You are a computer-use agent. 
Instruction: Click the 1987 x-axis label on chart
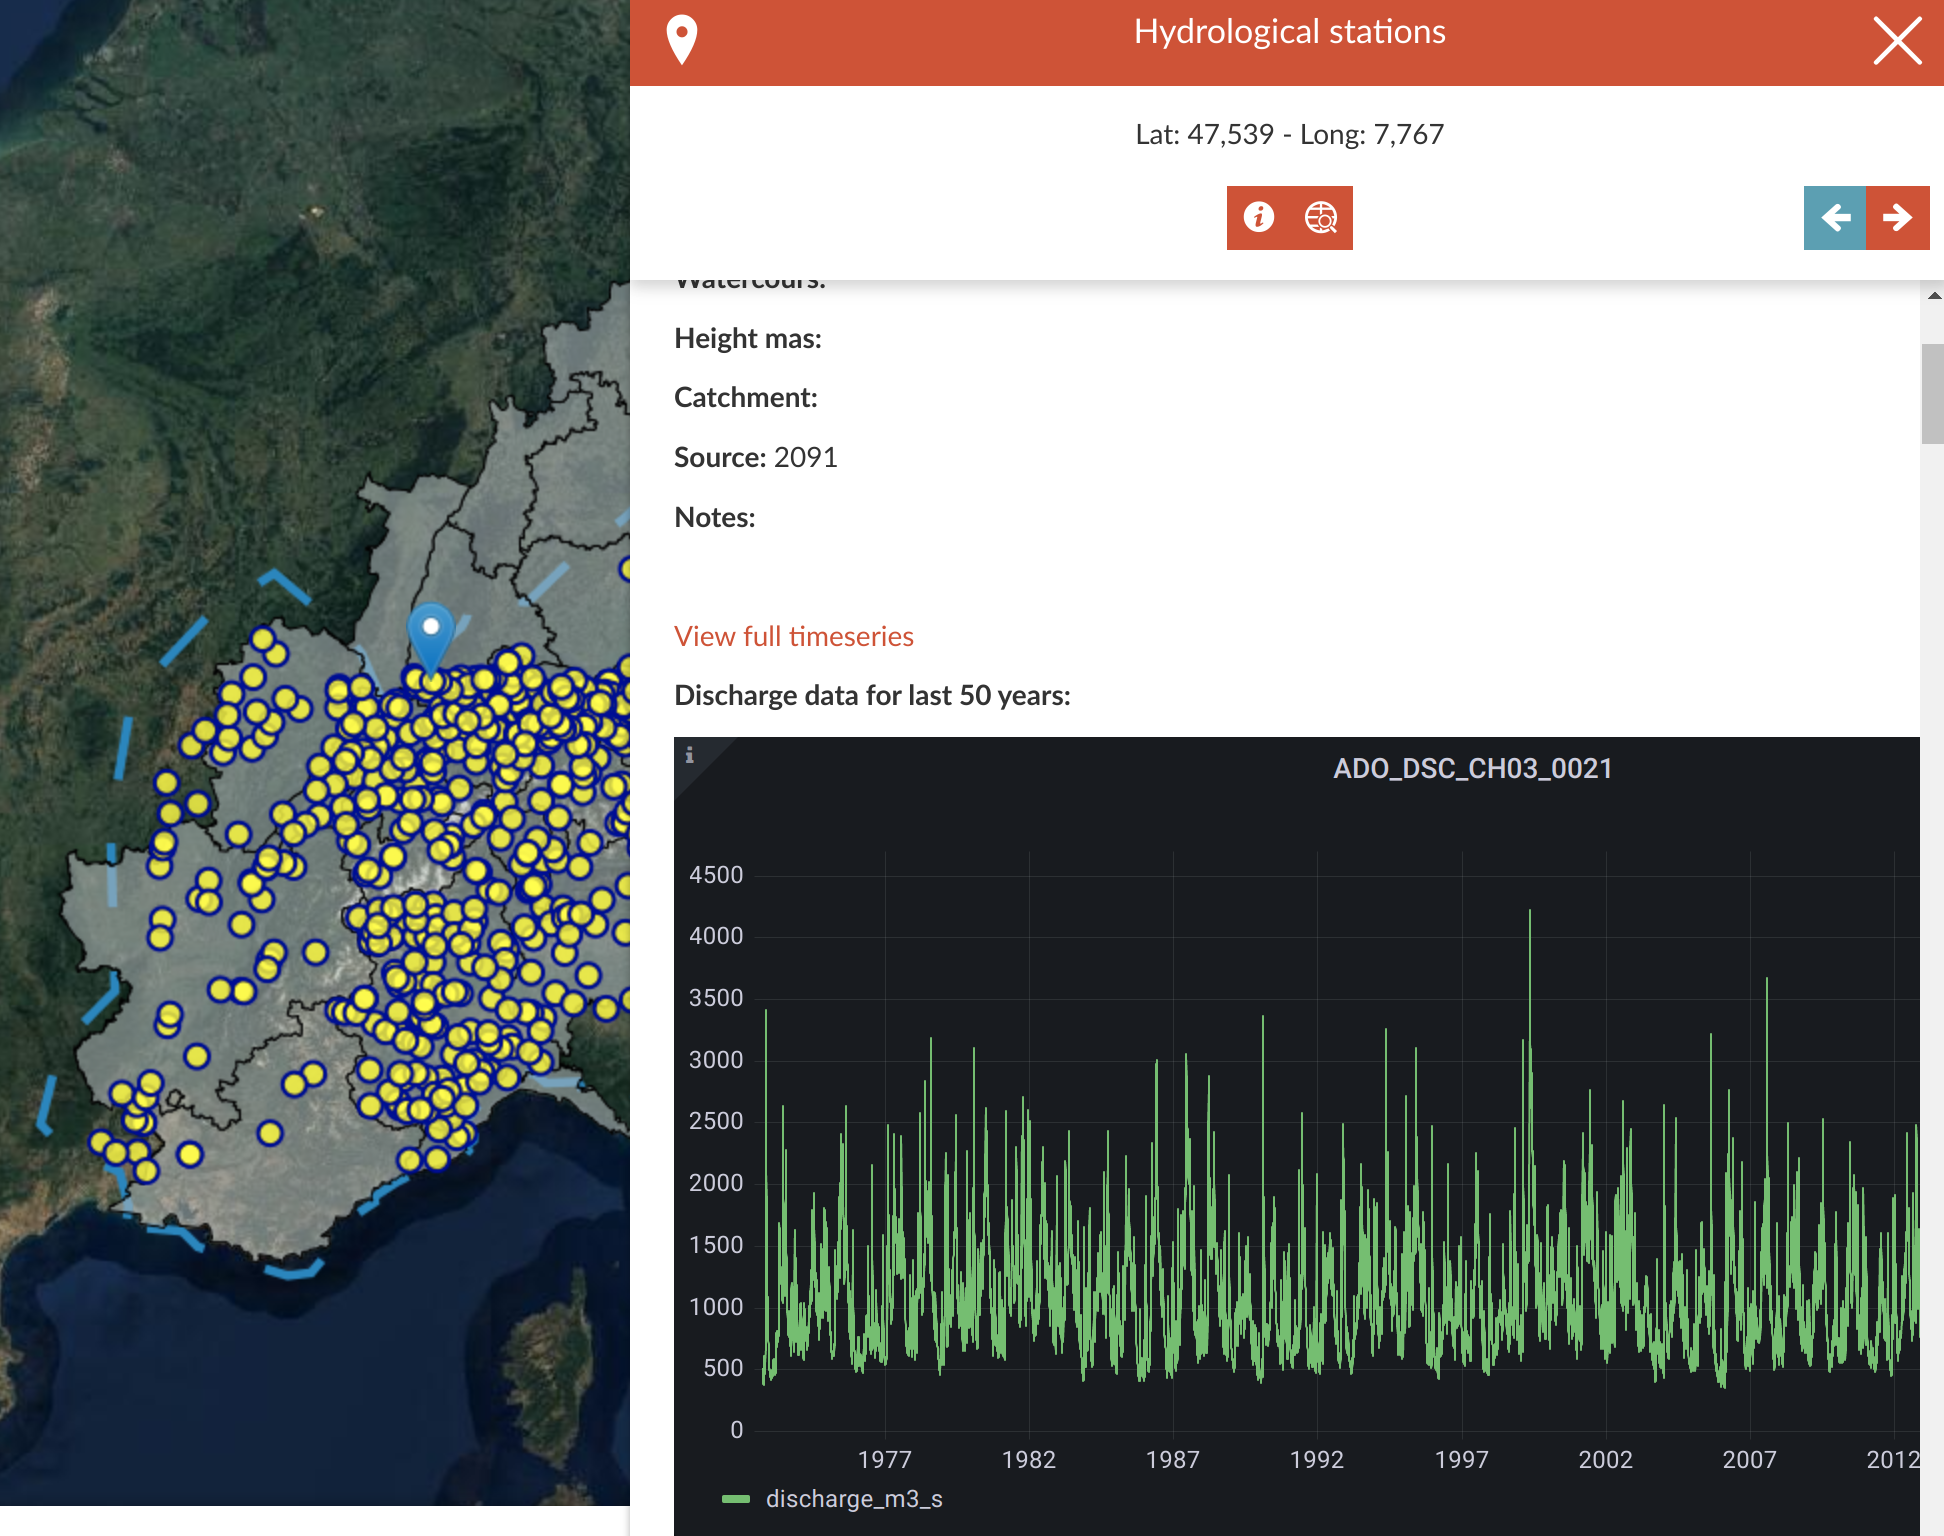click(x=1172, y=1459)
